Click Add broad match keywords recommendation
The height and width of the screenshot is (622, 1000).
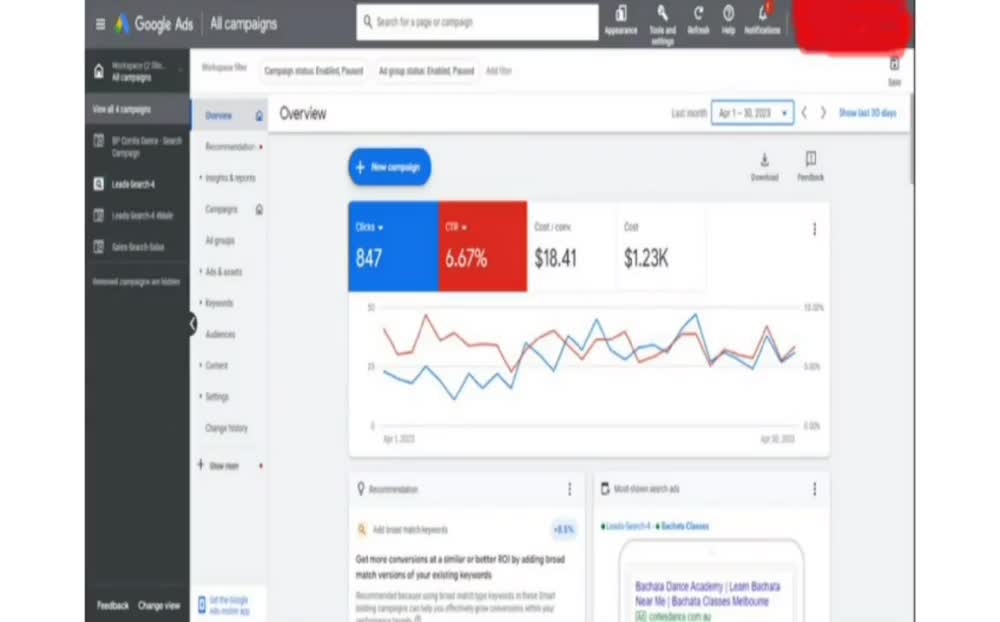pos(410,529)
